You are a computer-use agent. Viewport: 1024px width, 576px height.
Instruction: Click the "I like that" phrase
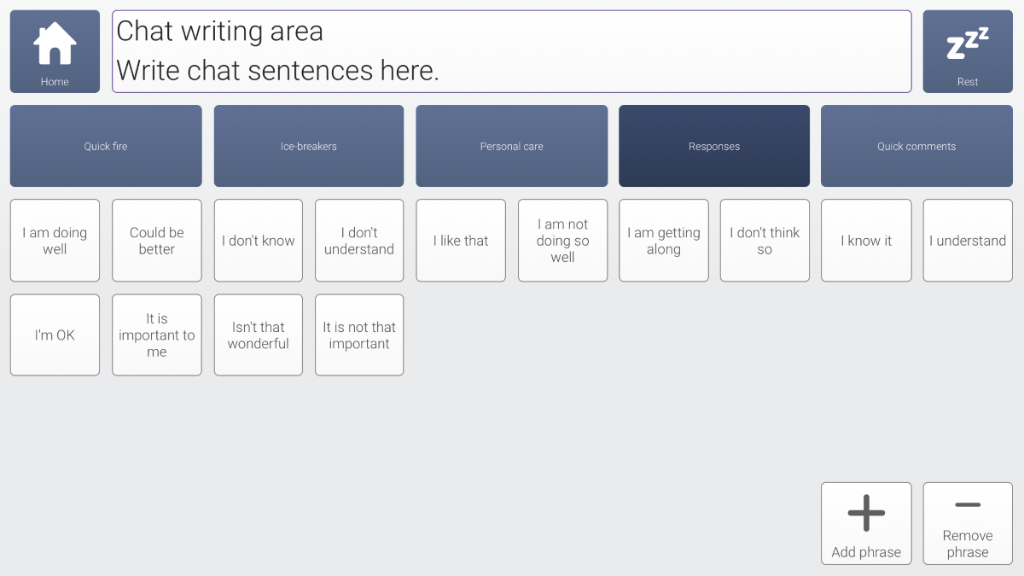click(461, 241)
